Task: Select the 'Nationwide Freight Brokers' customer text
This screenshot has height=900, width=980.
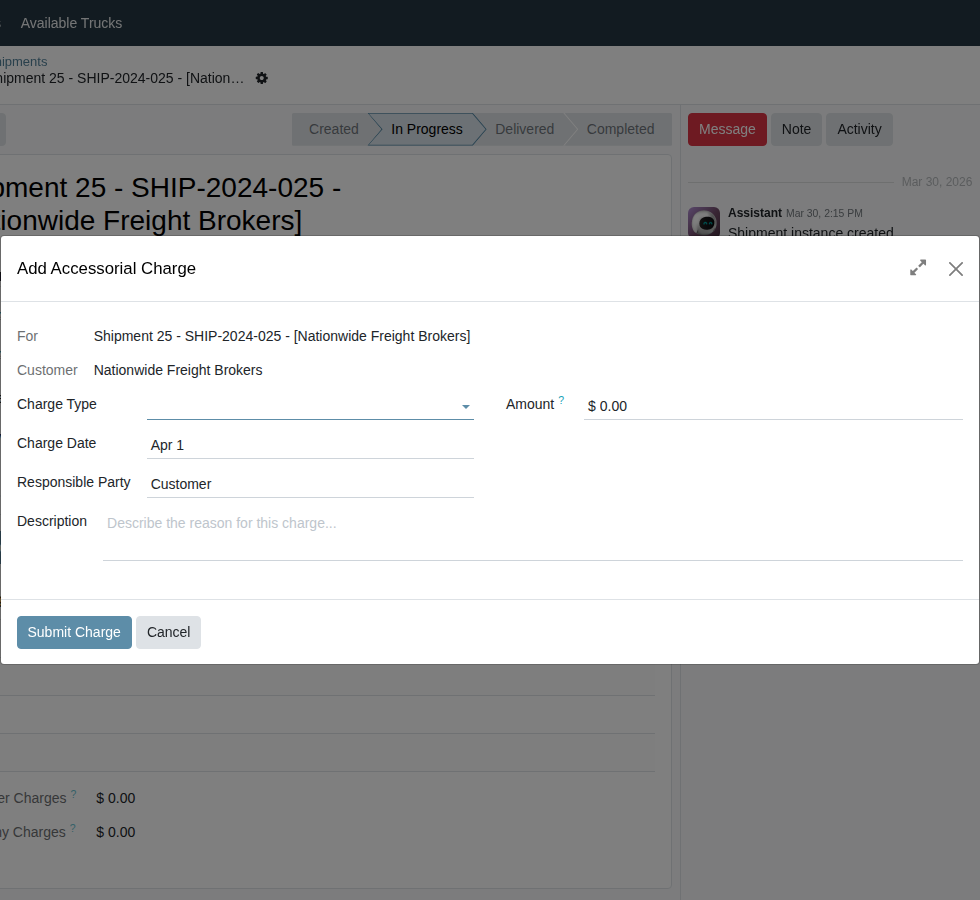Action: coord(178,370)
